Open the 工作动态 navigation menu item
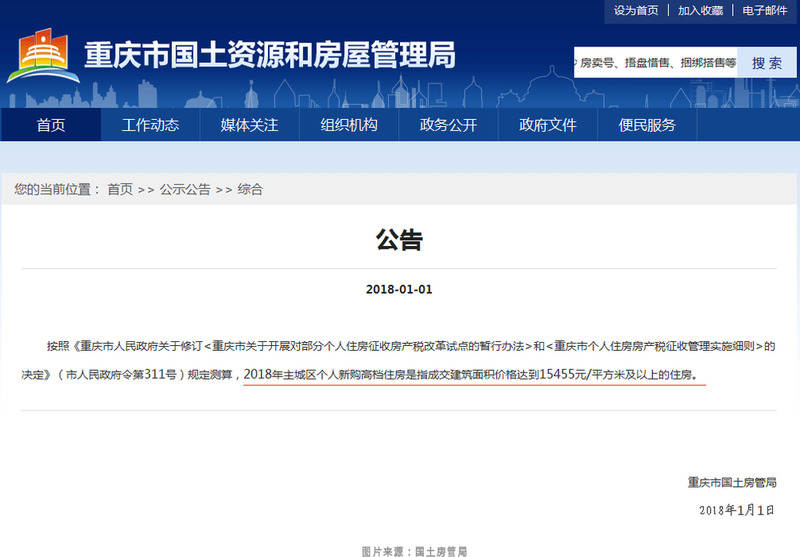This screenshot has height=557, width=800. pos(150,125)
